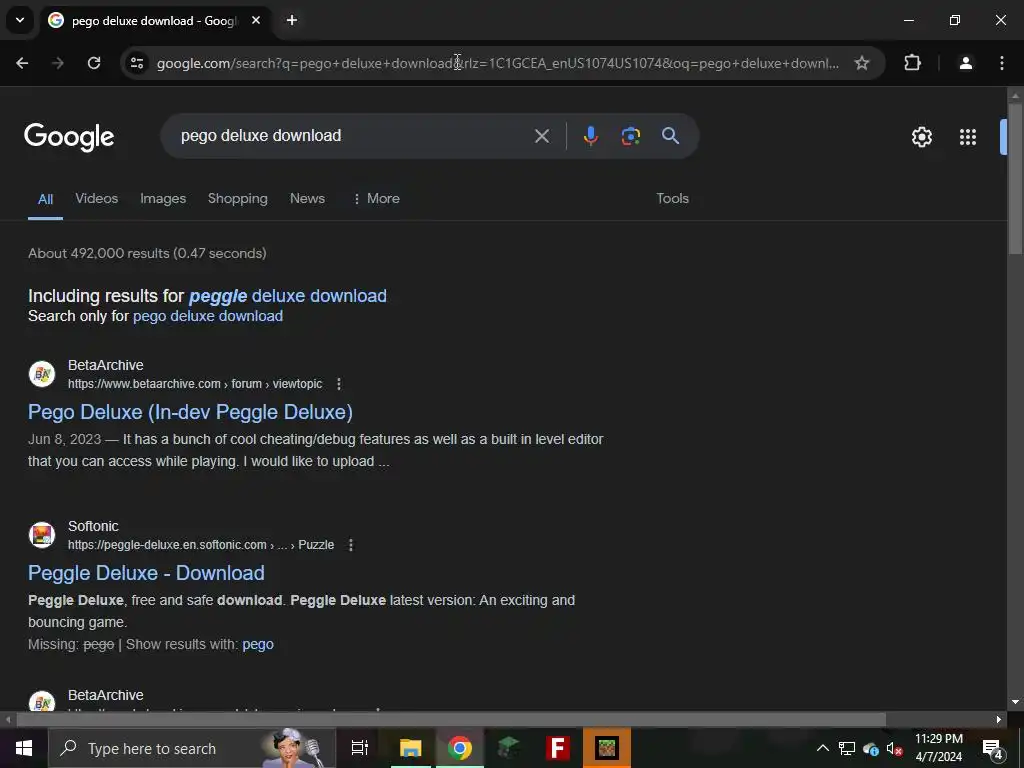
Task: Open the taskbar clock and date
Action: [x=938, y=748]
